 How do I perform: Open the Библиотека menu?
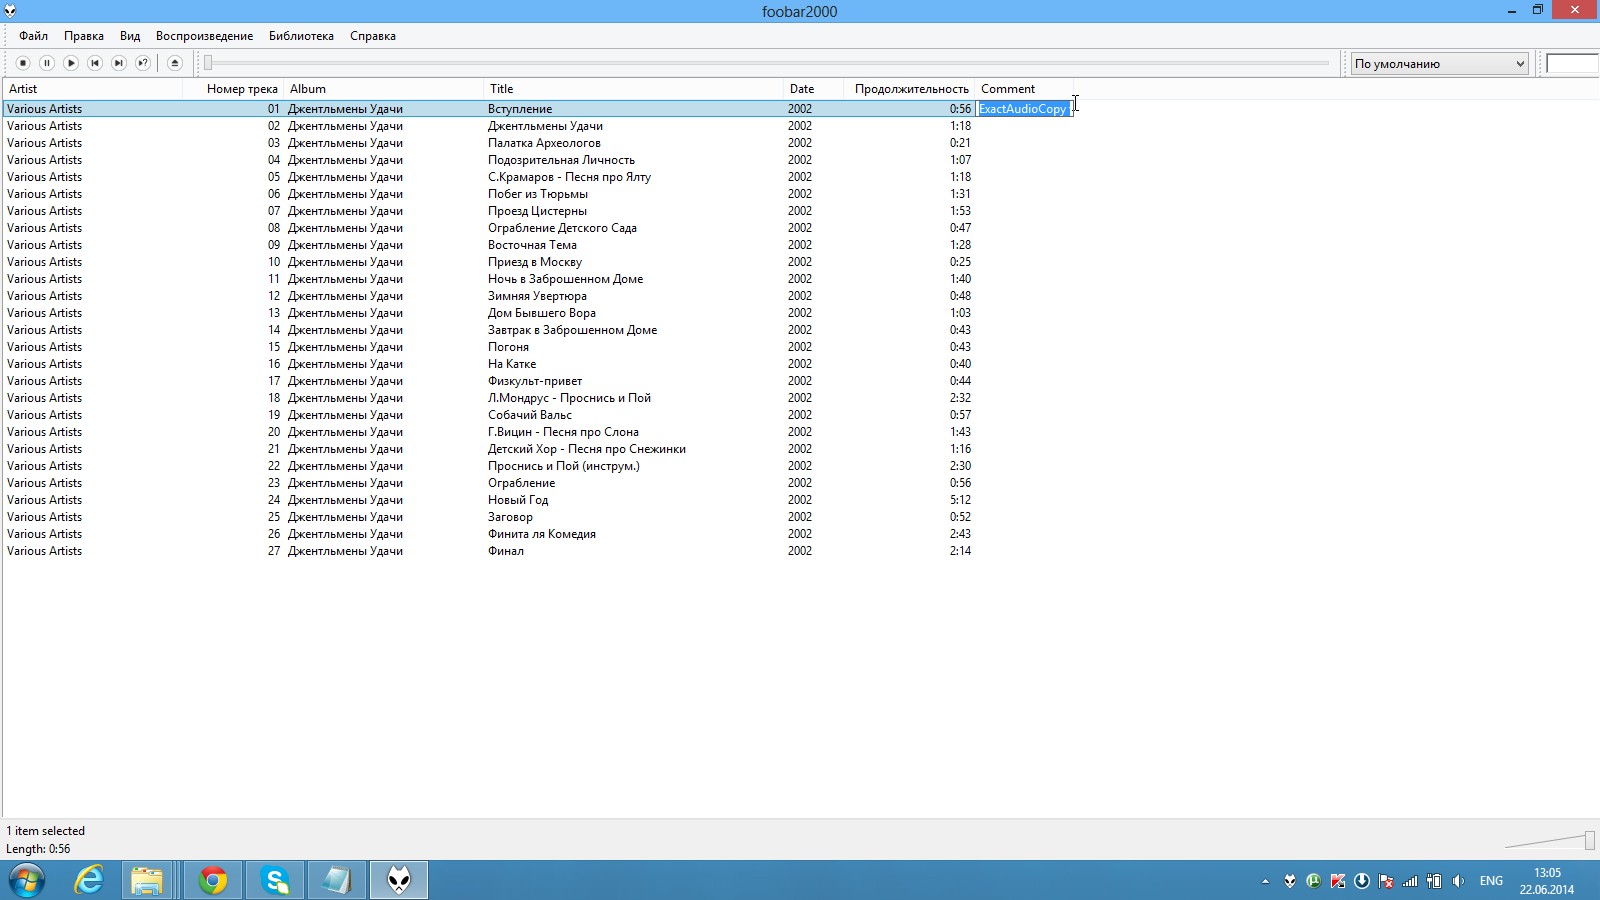301,36
